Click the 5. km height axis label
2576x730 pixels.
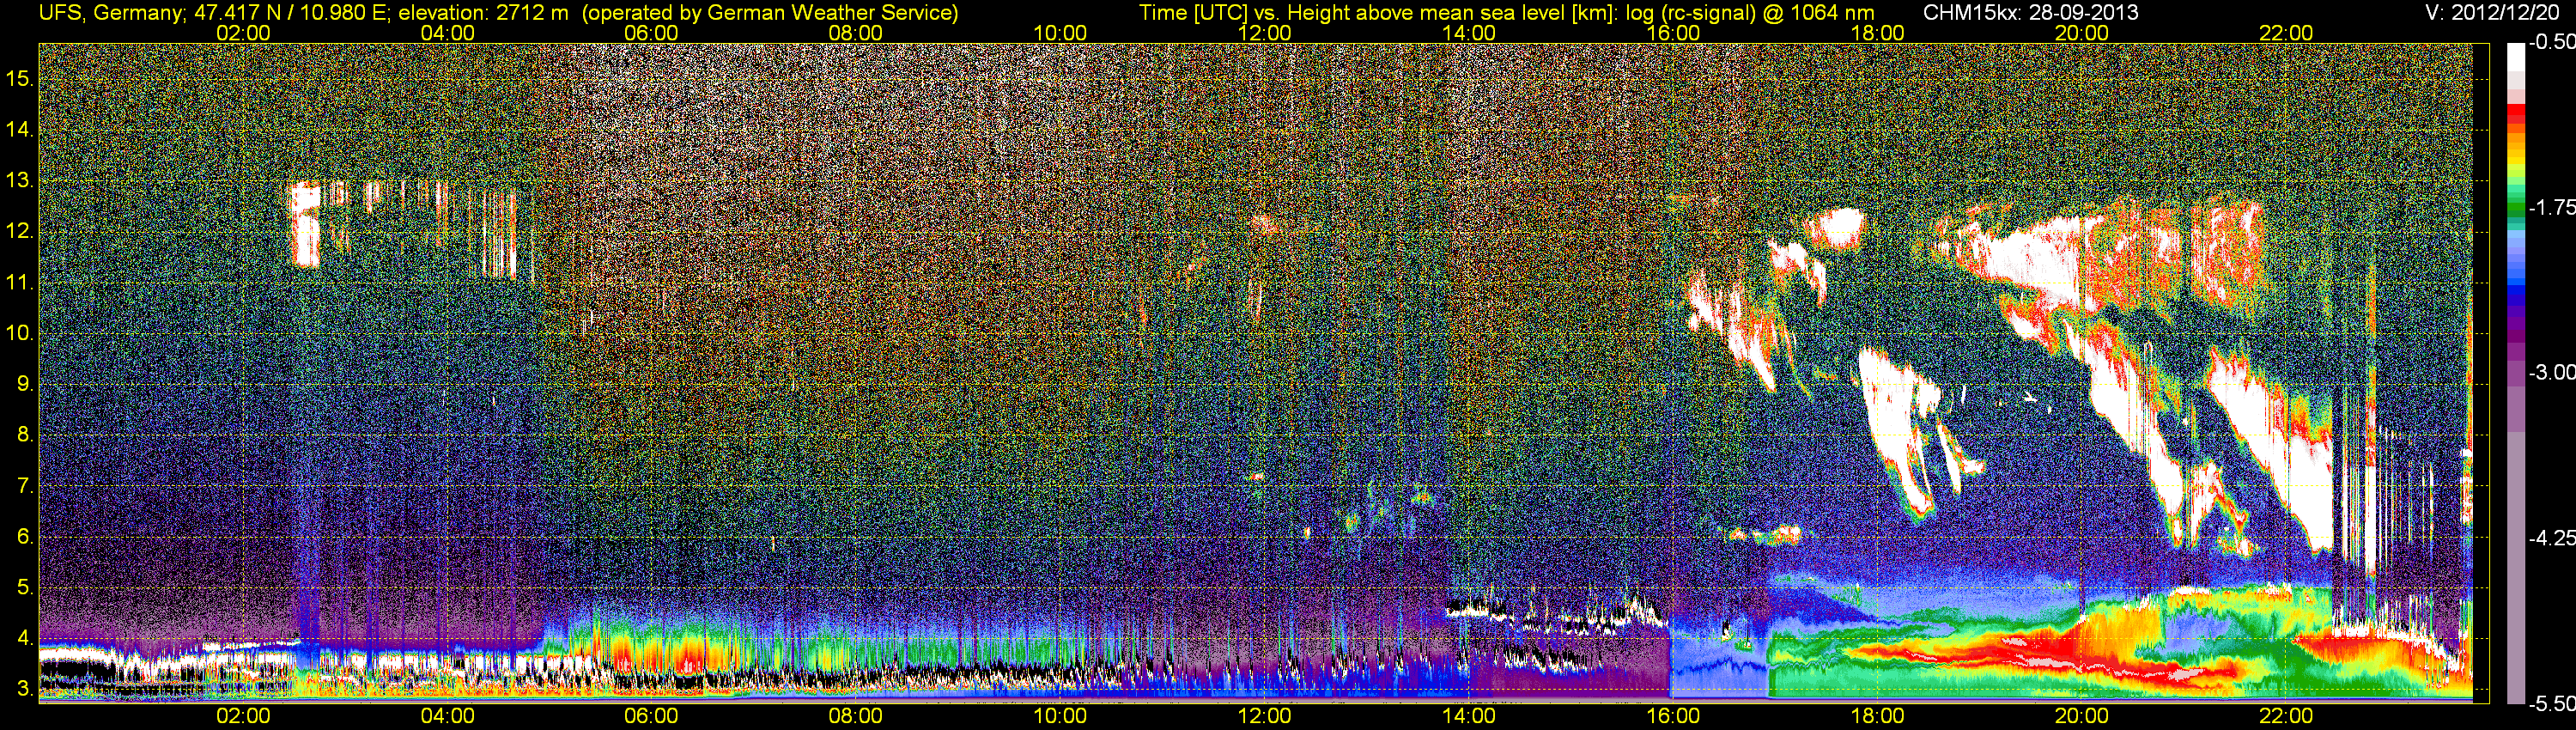[25, 587]
